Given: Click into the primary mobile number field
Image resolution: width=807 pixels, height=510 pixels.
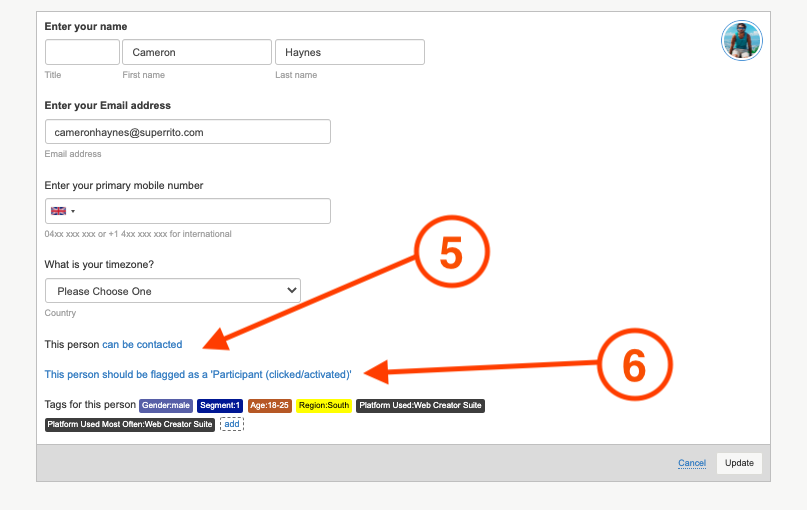Looking at the screenshot, I should coord(204,211).
